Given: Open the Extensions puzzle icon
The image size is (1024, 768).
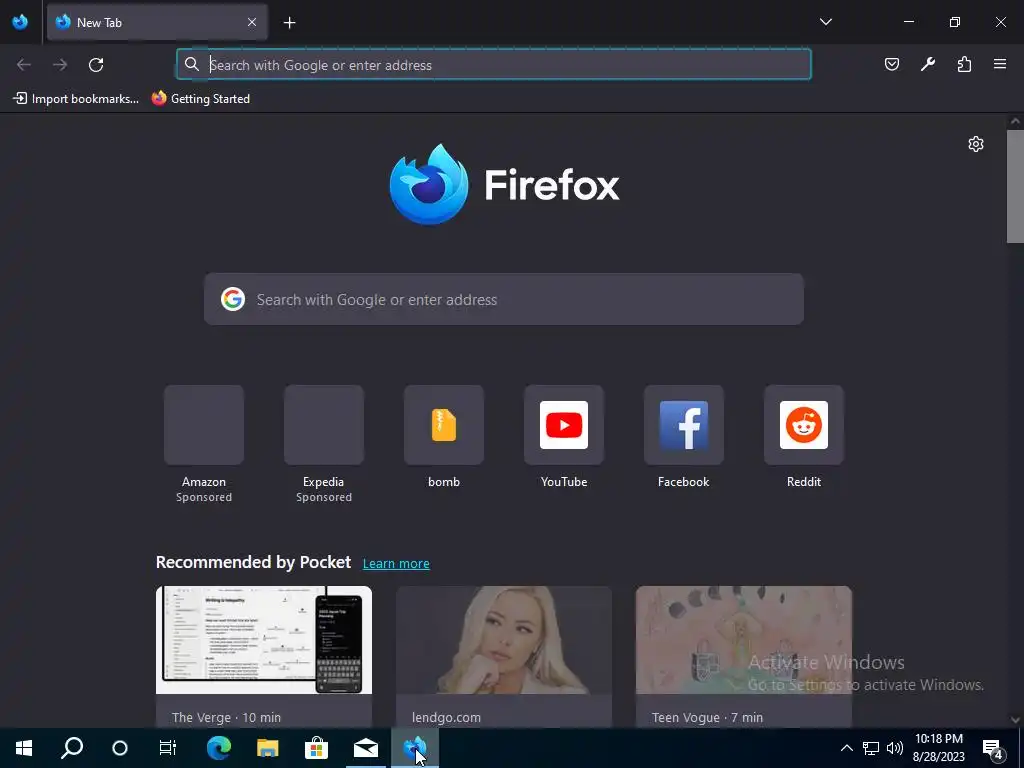Looking at the screenshot, I should 964,64.
